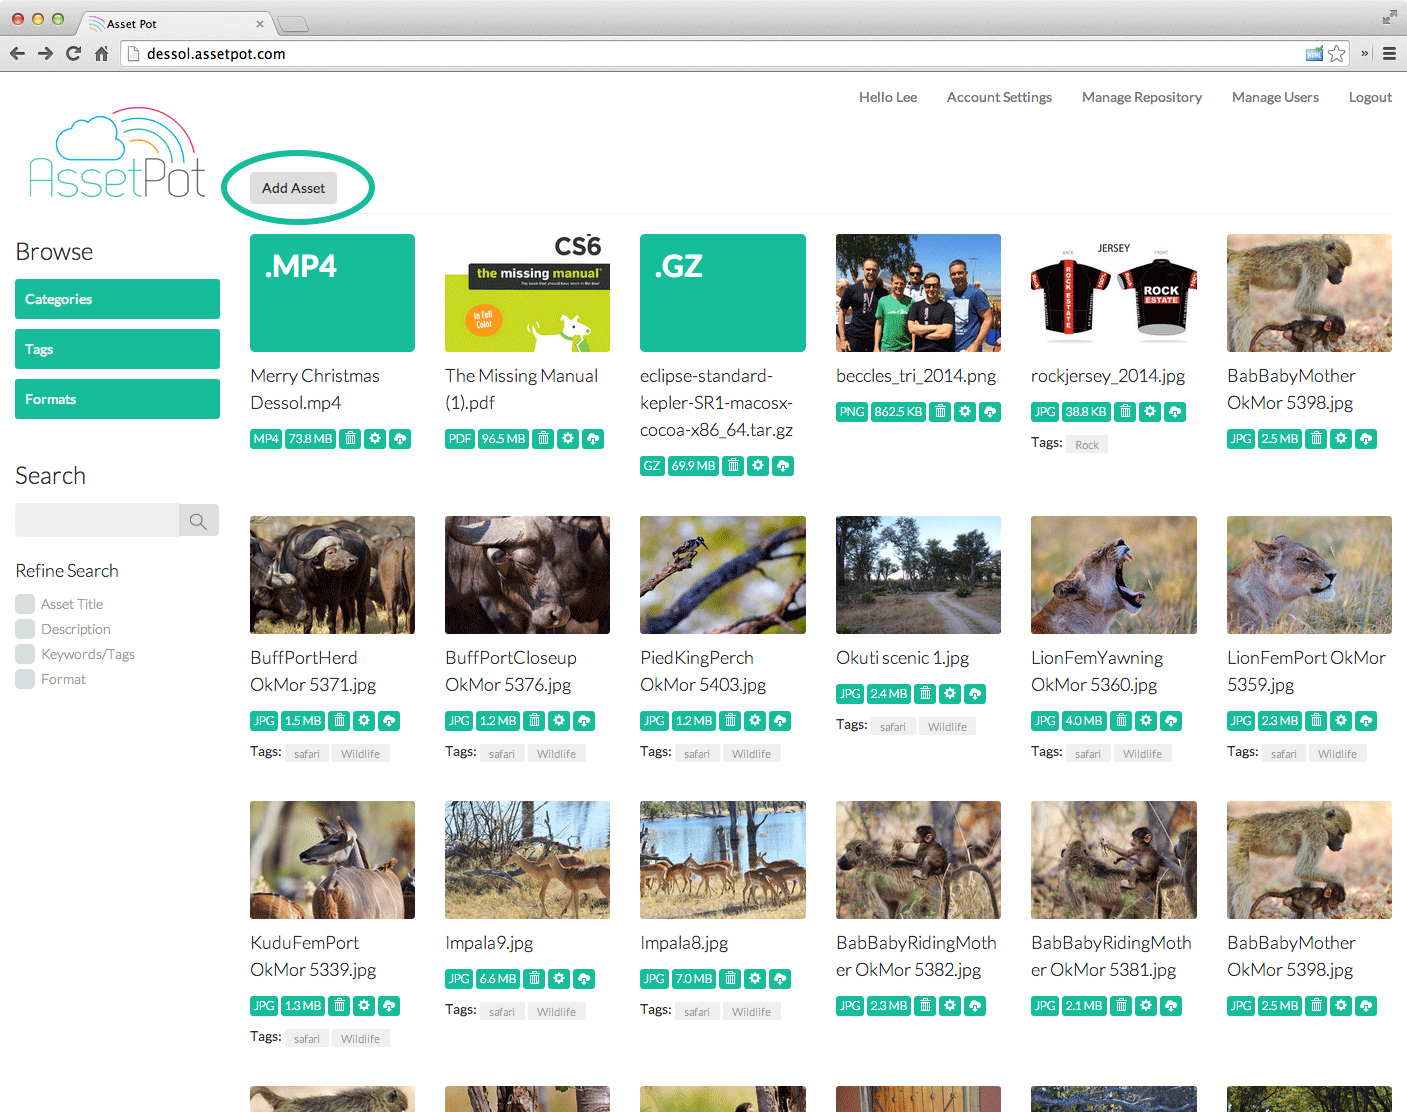Click the 862.5 KB size badge
The height and width of the screenshot is (1112, 1407).
[x=898, y=412]
